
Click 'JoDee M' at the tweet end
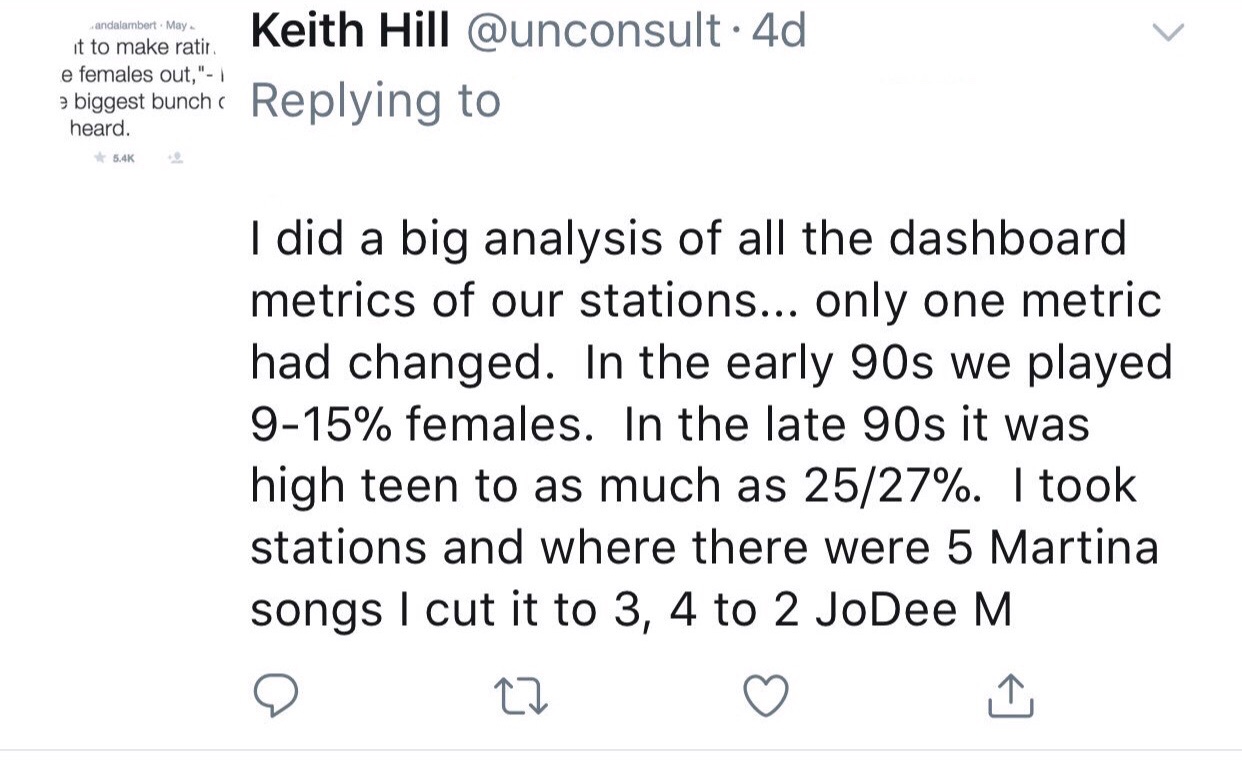coord(914,610)
